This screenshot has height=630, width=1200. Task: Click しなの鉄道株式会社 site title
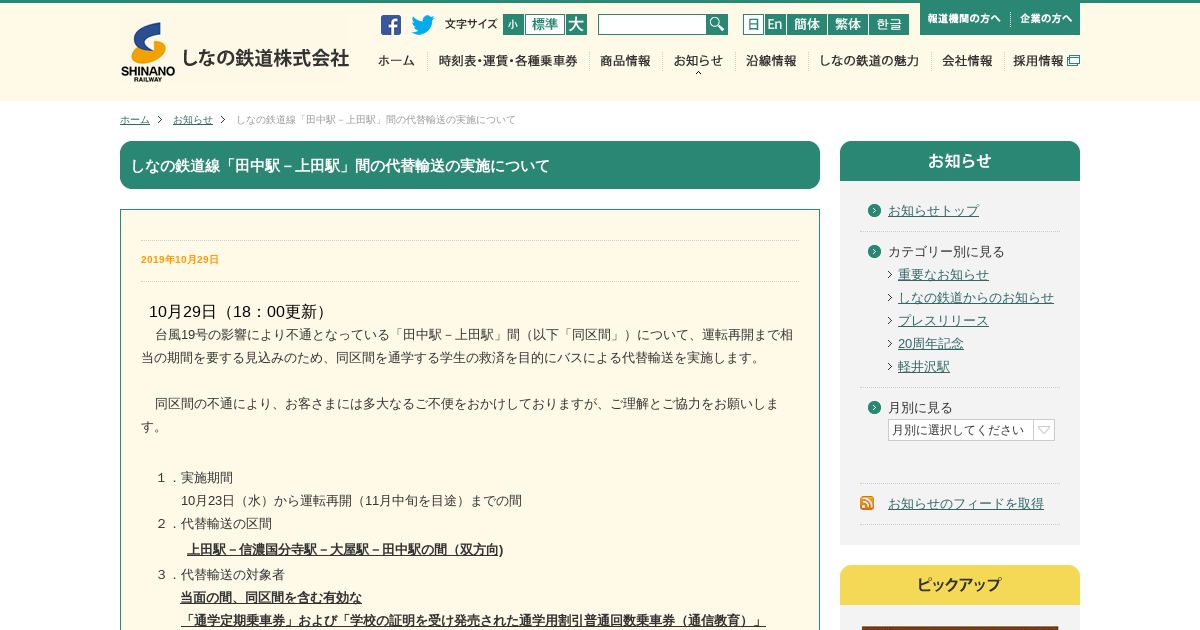click(265, 57)
